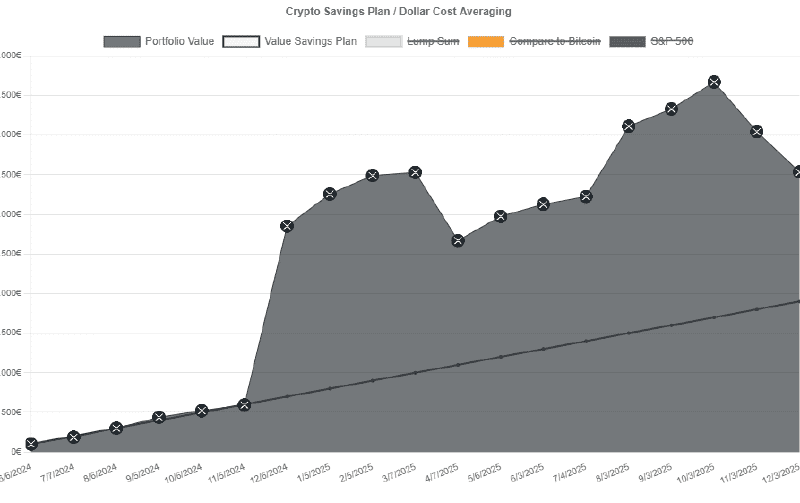
Task: Select the 9/3/2025 portfolio marker
Action: pyautogui.click(x=671, y=108)
